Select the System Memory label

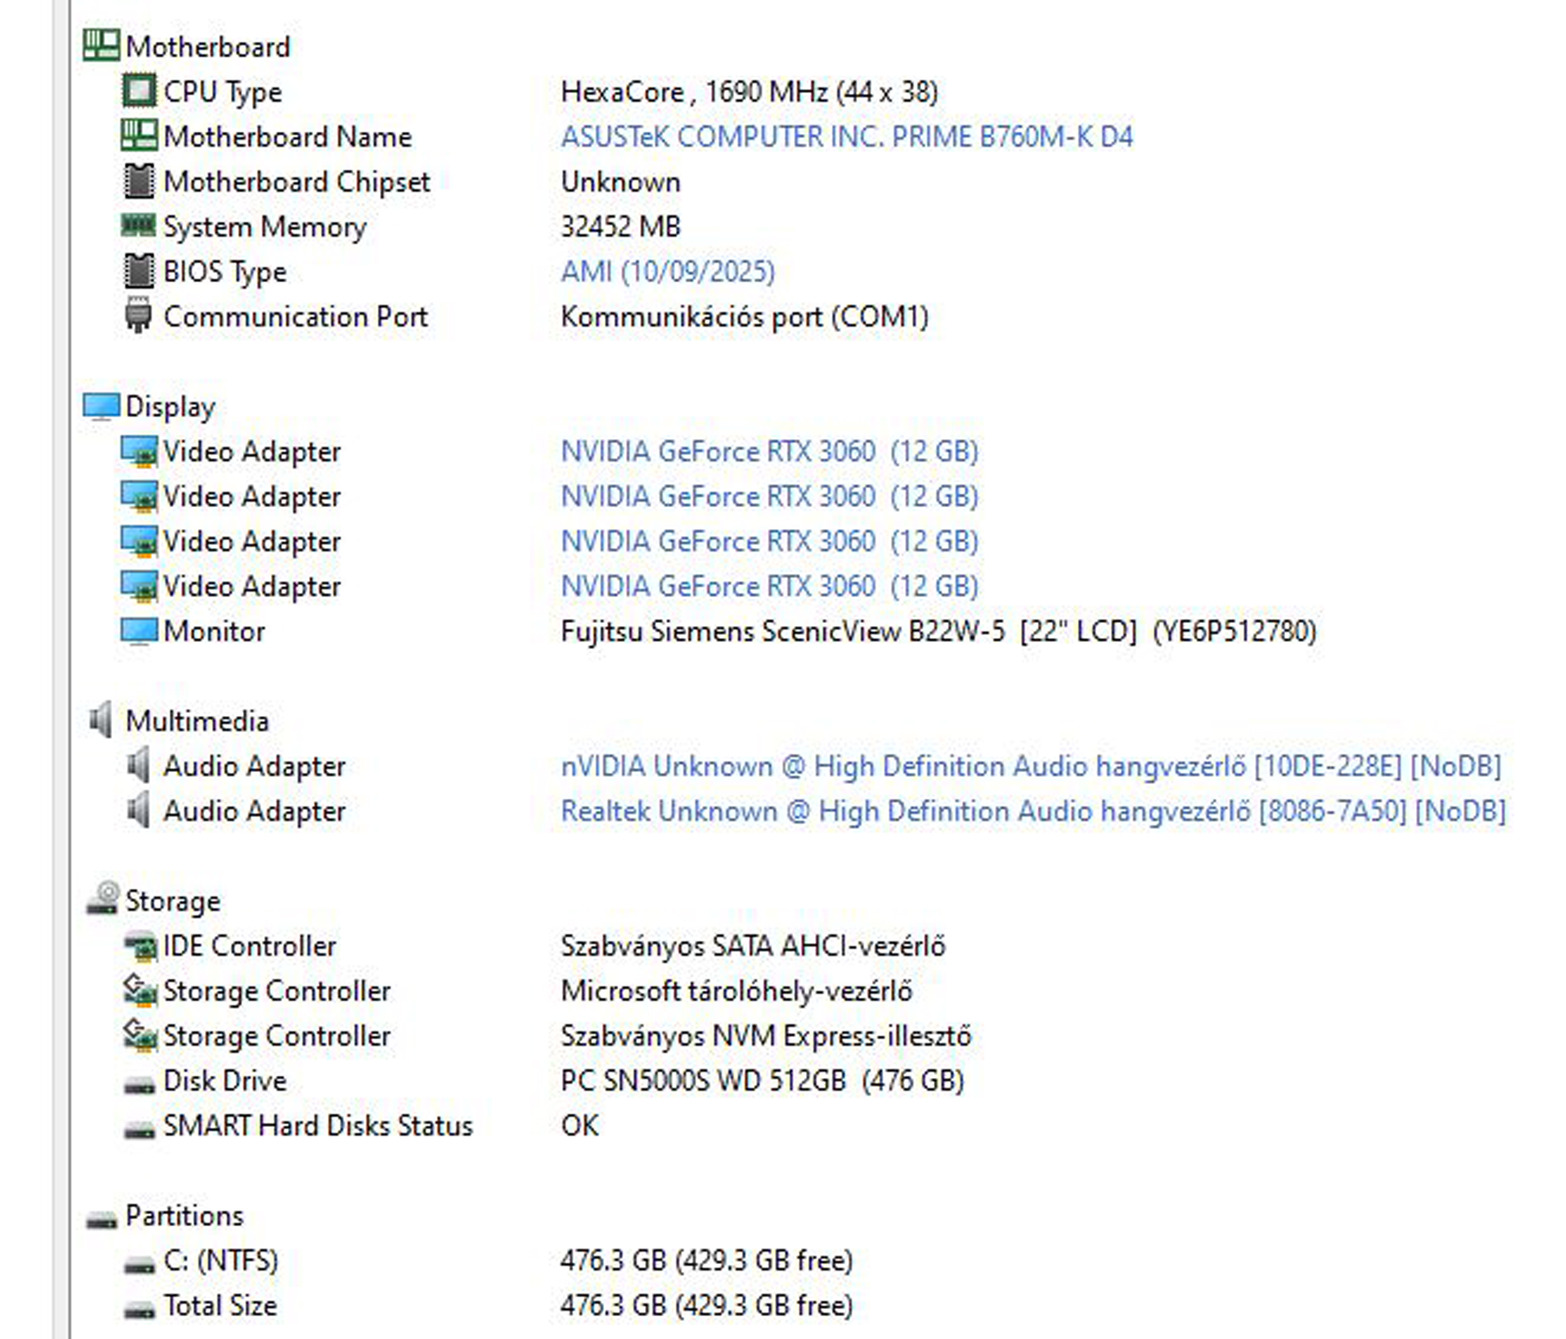(265, 227)
